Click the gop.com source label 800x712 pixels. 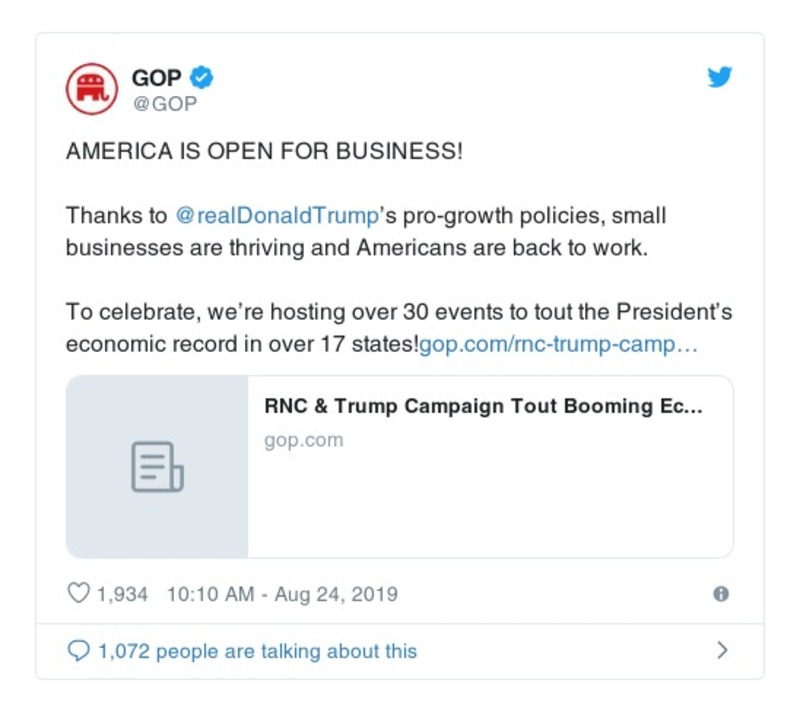302,439
